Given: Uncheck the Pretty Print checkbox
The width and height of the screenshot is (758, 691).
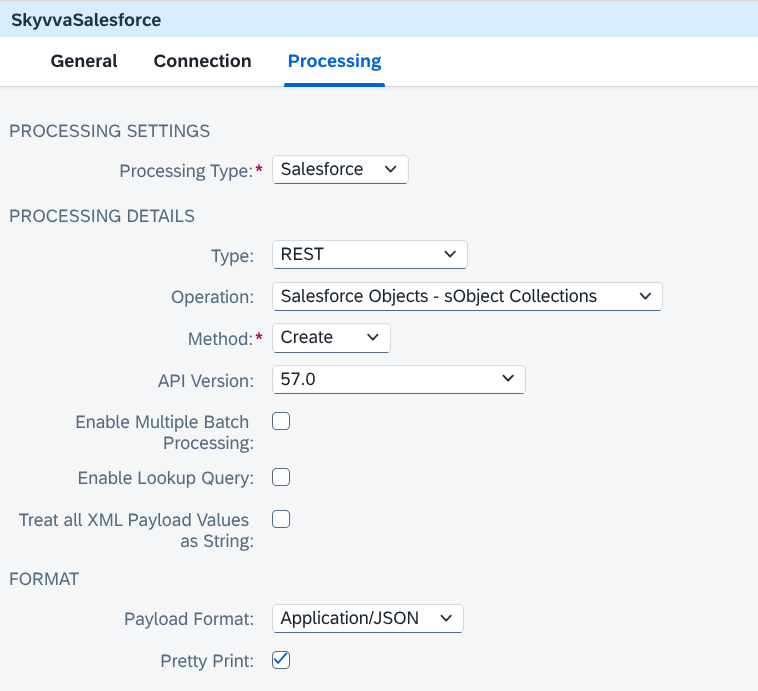Looking at the screenshot, I should coord(281,660).
